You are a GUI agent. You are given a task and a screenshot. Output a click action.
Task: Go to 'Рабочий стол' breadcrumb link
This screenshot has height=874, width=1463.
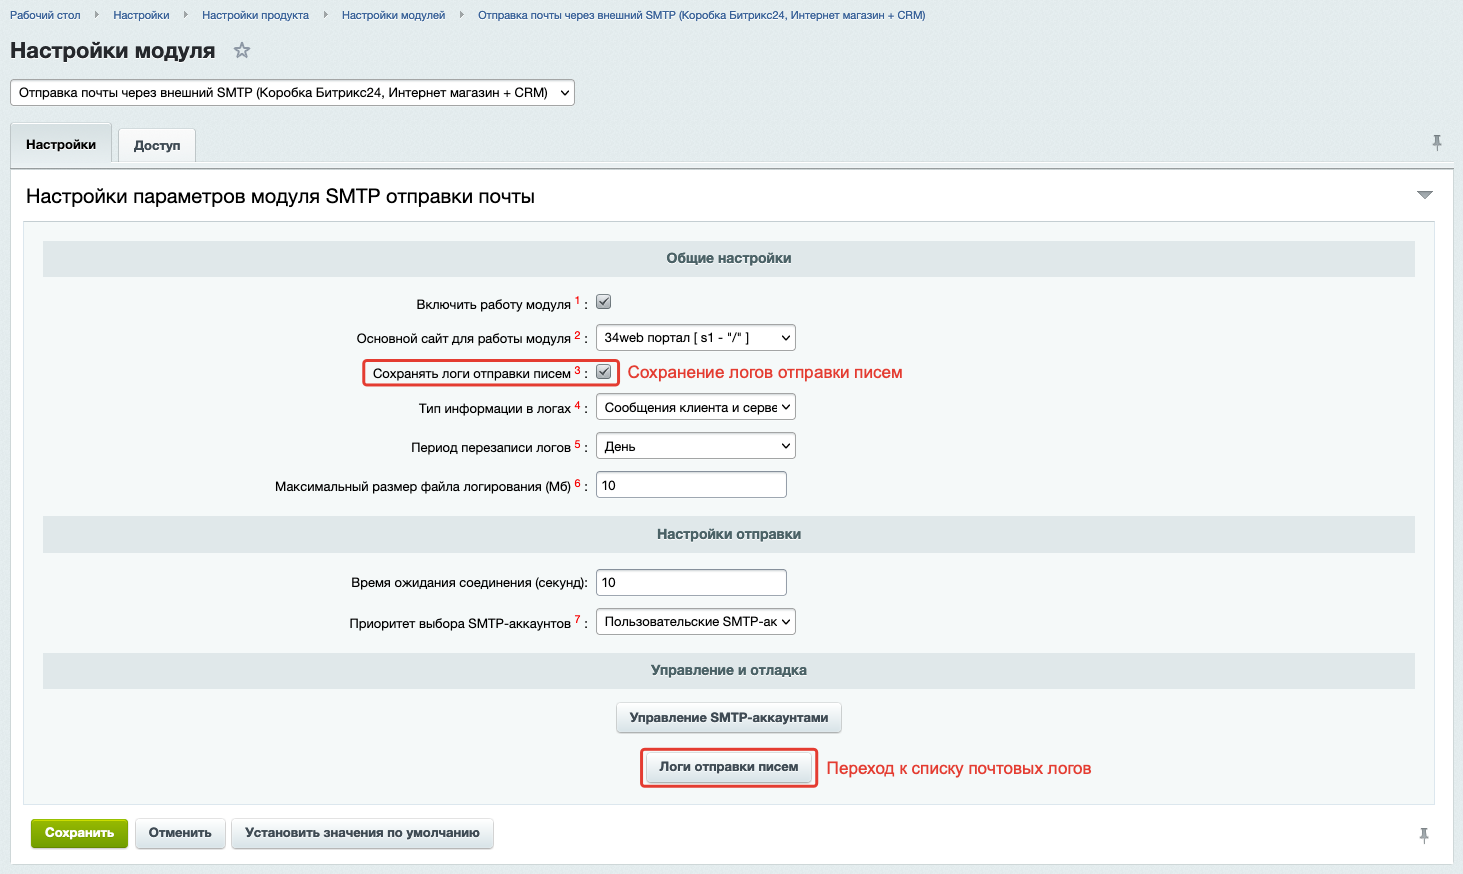(x=45, y=15)
